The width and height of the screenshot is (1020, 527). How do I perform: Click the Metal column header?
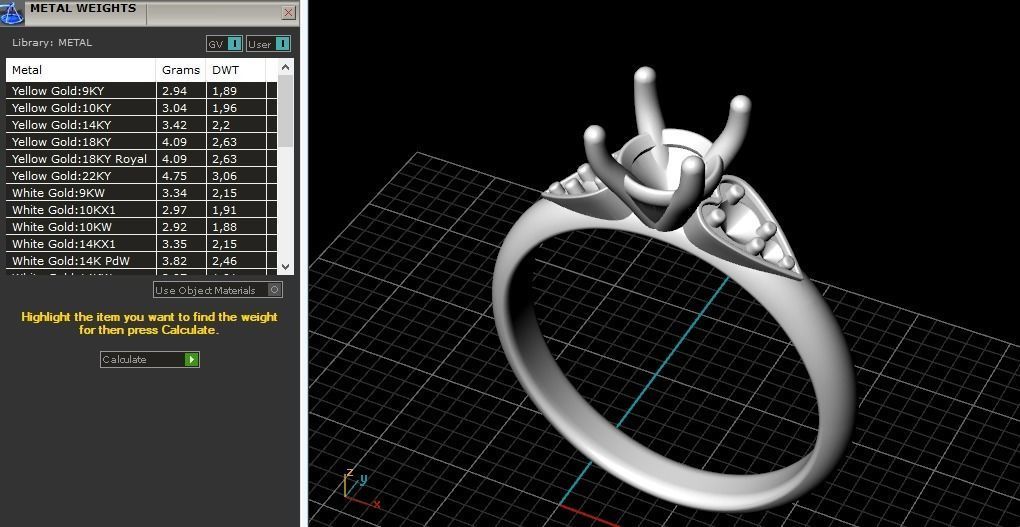coord(81,70)
